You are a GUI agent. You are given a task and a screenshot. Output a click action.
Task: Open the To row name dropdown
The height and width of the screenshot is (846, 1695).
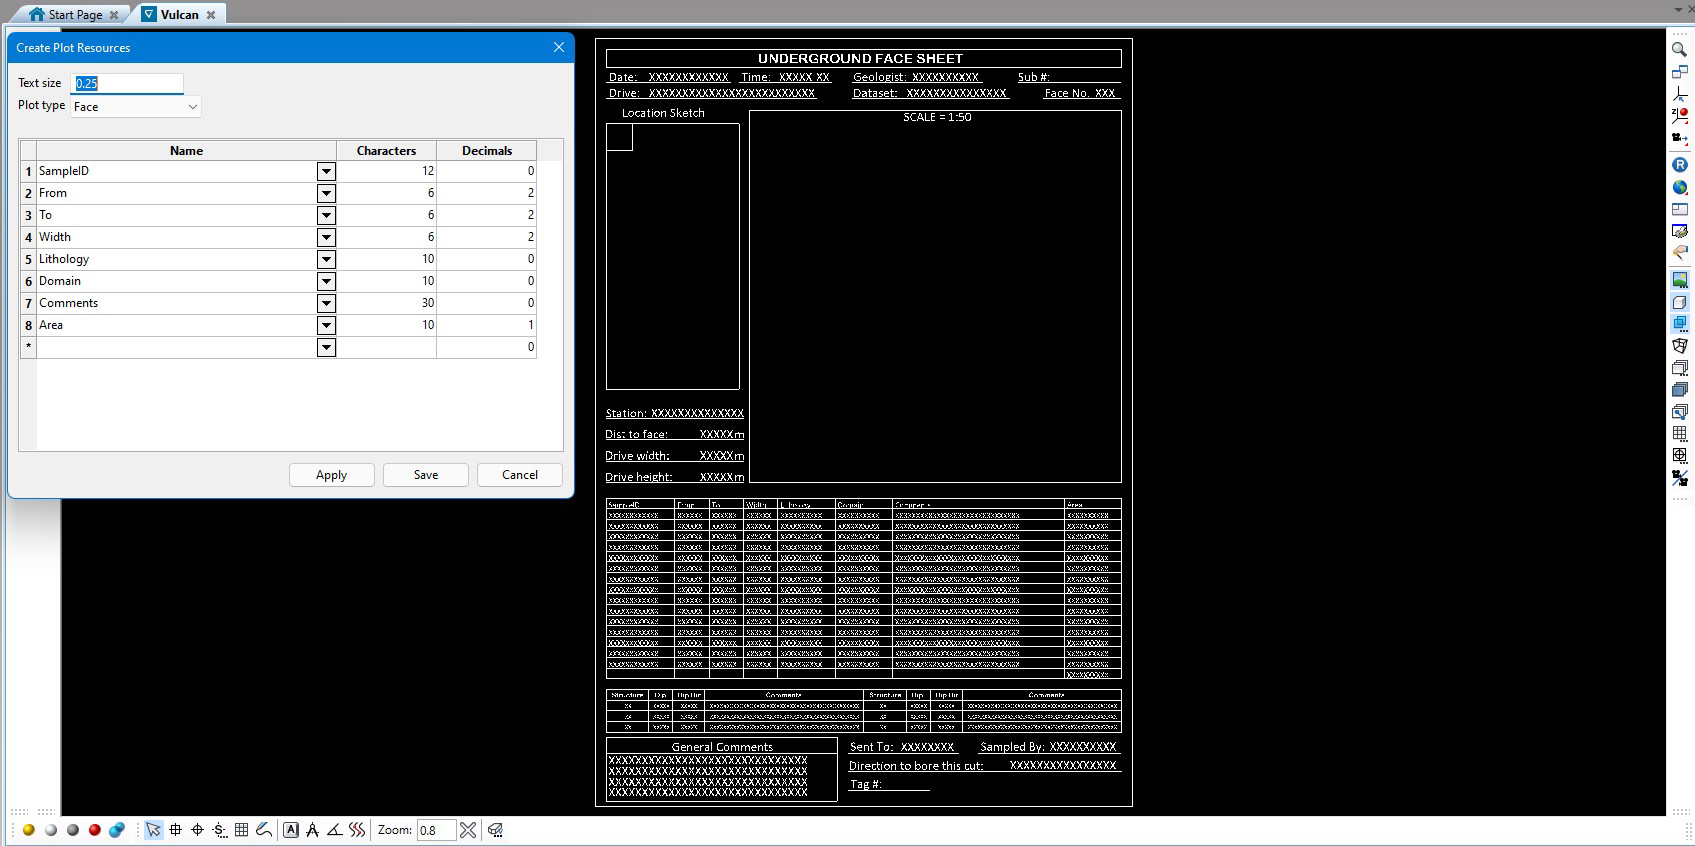[326, 216]
